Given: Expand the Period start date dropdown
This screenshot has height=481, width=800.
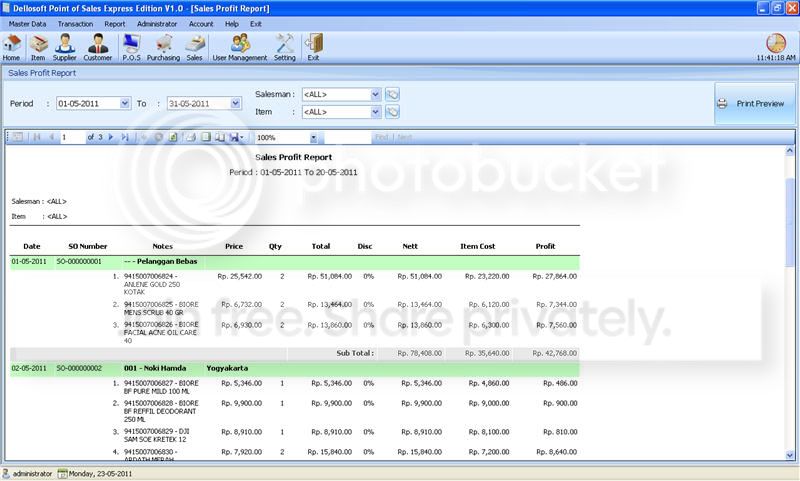Looking at the screenshot, I should point(125,104).
